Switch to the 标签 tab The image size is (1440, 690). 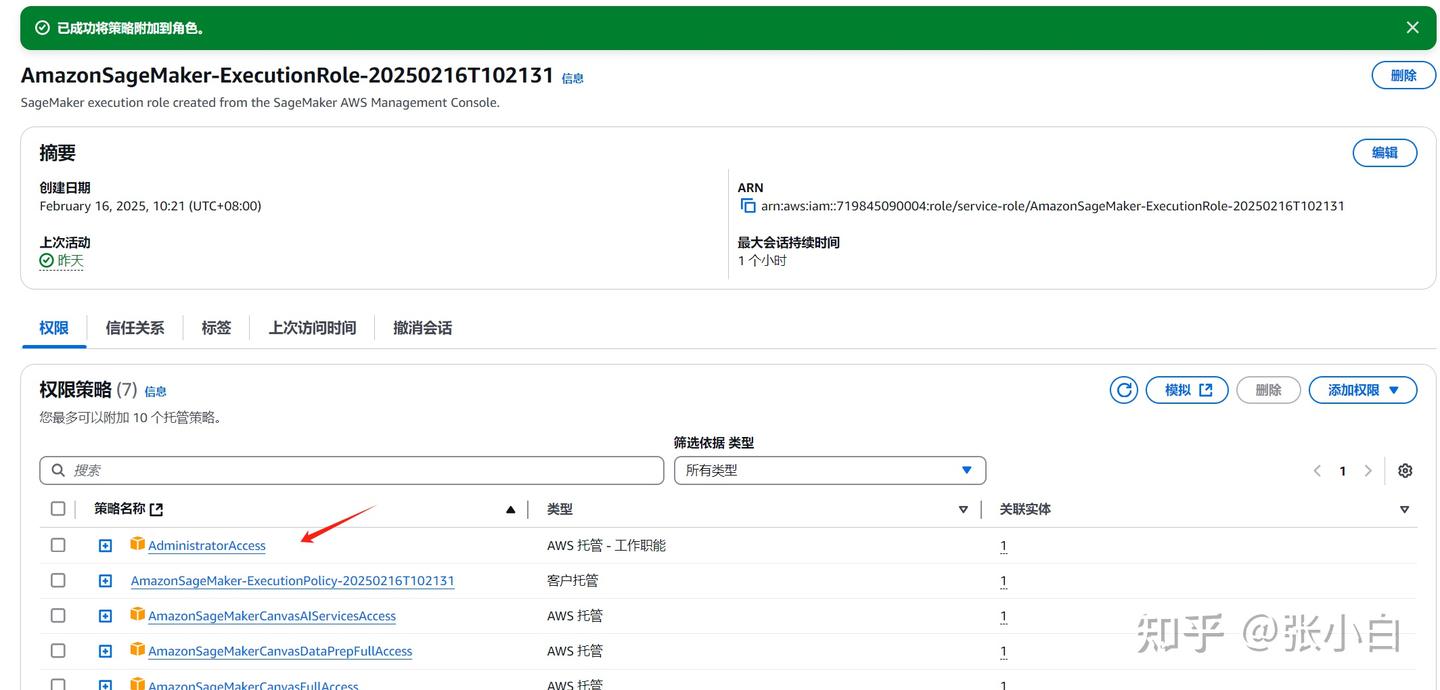216,328
